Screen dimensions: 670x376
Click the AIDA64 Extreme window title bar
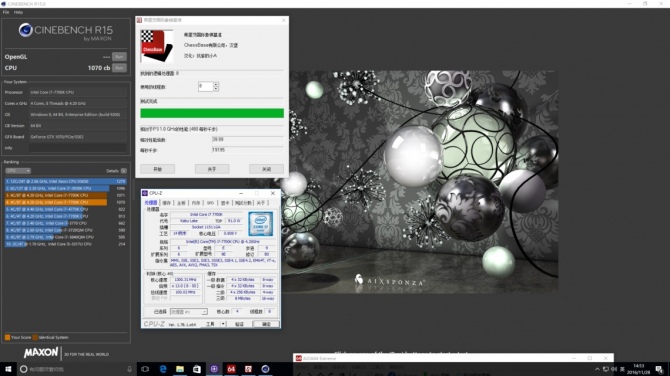coord(453,358)
